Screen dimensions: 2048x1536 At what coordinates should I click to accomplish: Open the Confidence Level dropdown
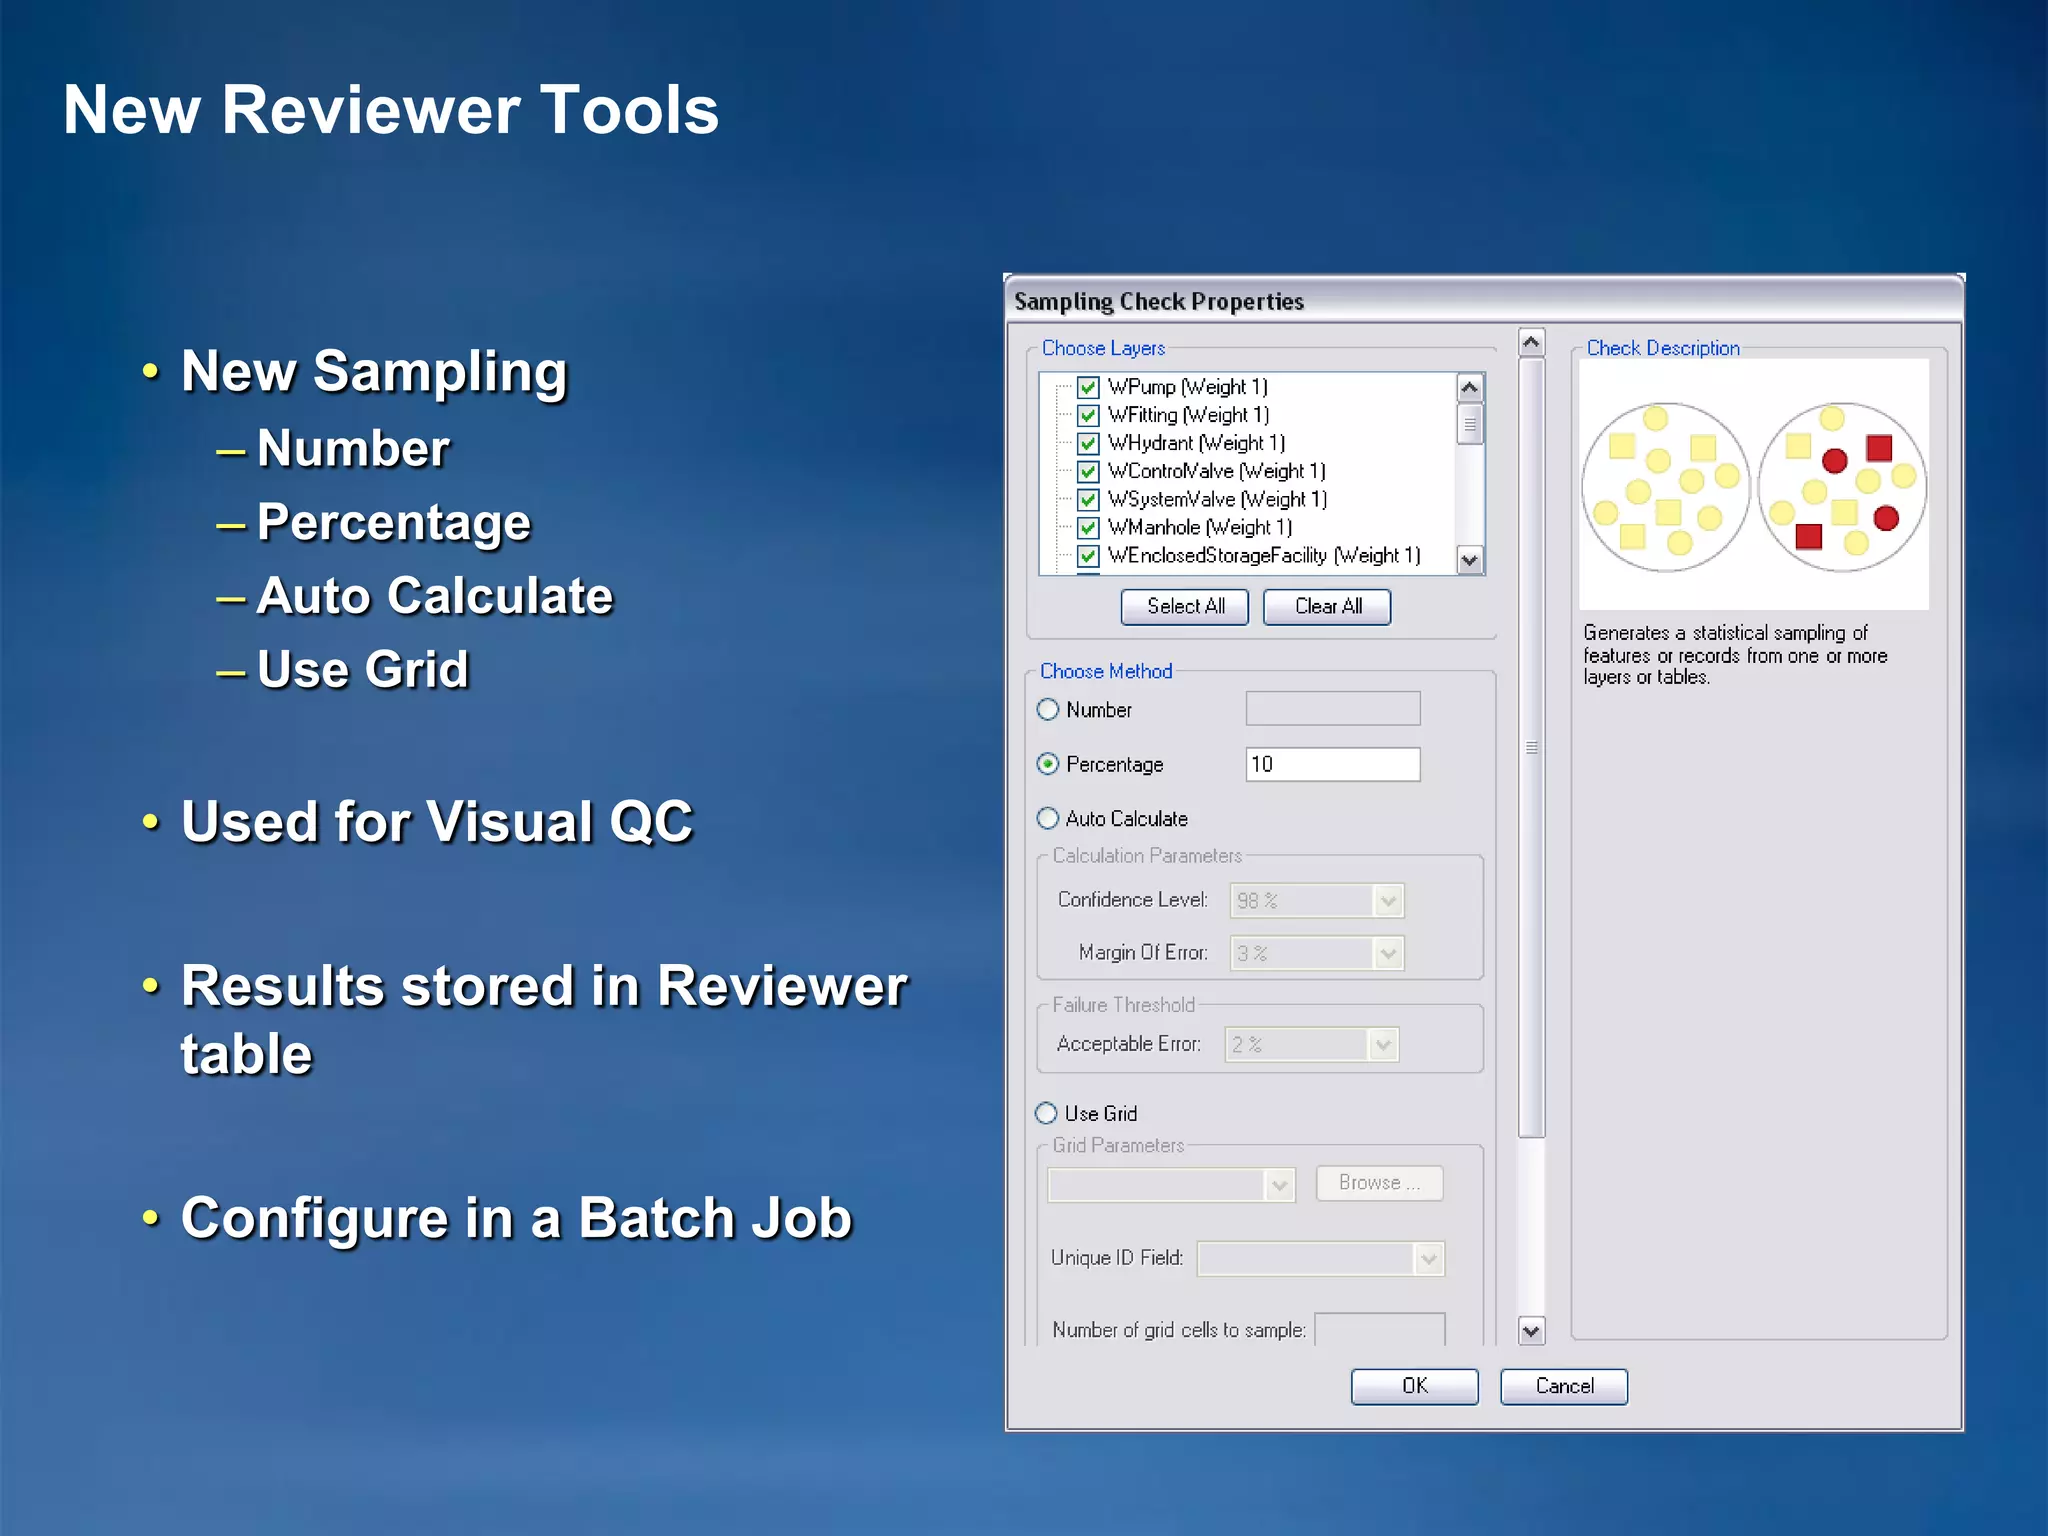[1387, 901]
